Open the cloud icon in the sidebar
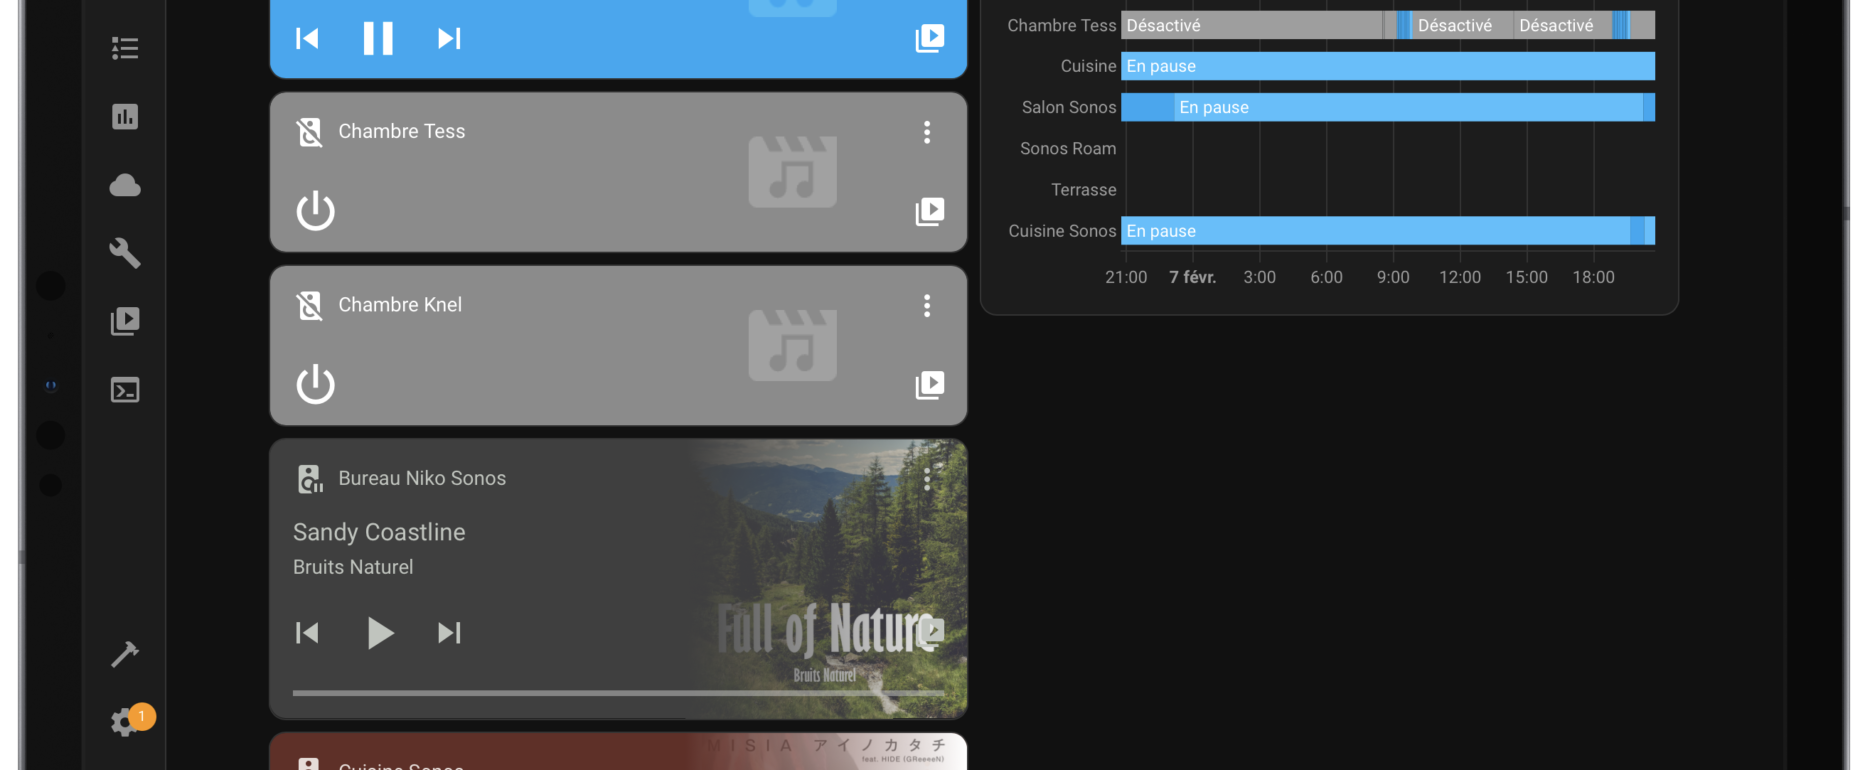This screenshot has height=770, width=1870. tap(125, 185)
